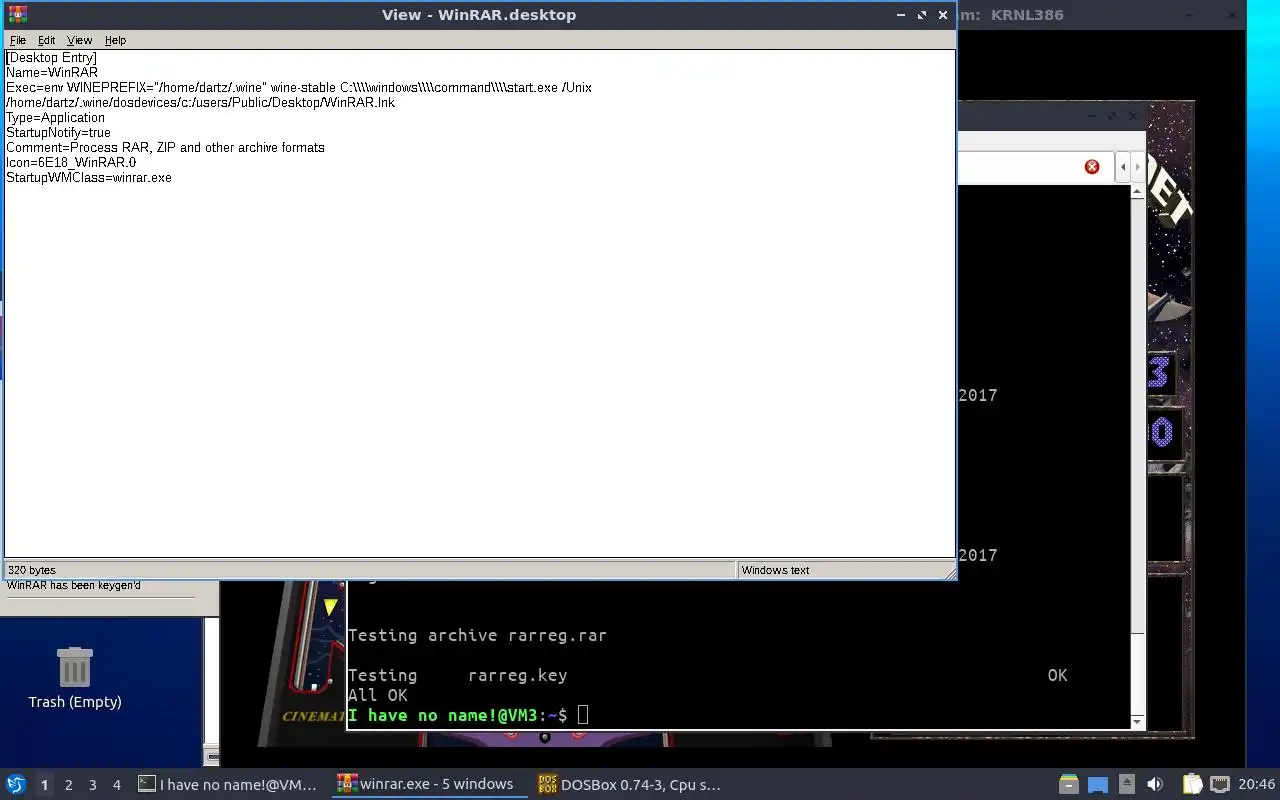Click the terminal tab scroll-left arrow
This screenshot has height=800, width=1280.
(x=1123, y=167)
